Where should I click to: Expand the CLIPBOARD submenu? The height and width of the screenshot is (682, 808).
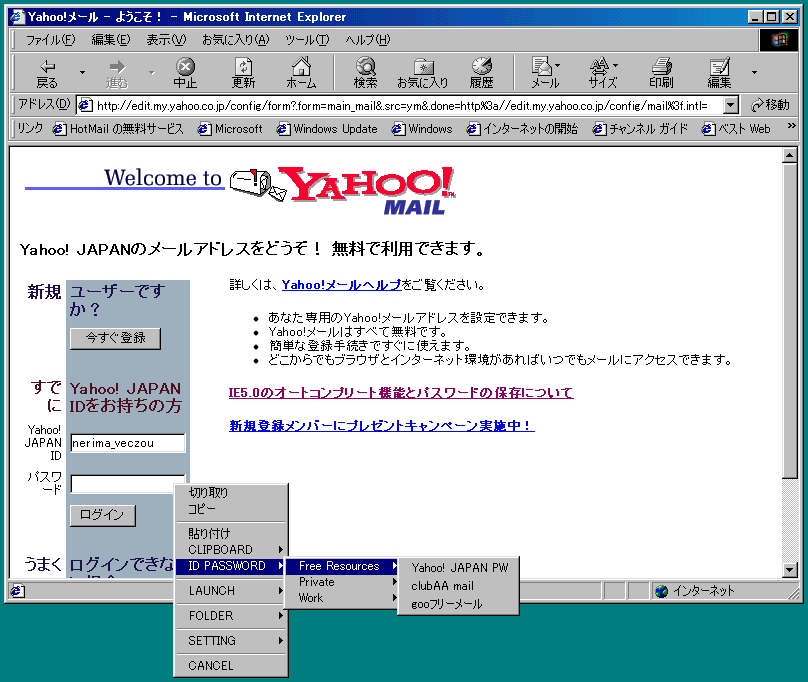click(x=230, y=550)
